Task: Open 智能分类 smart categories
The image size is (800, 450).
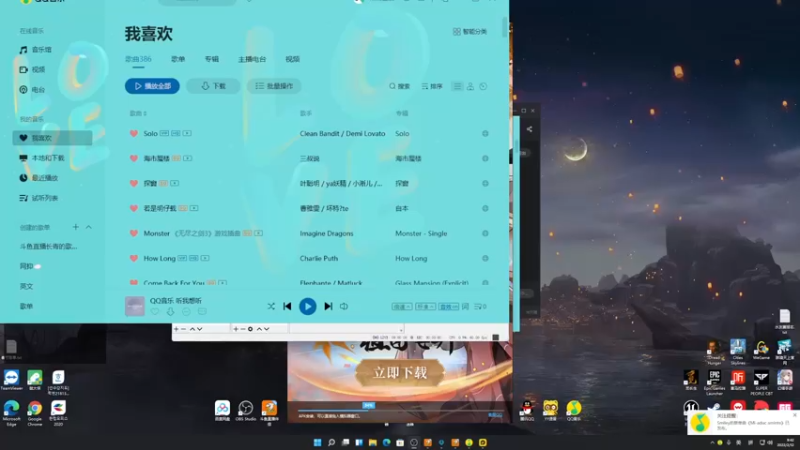Action: click(470, 32)
